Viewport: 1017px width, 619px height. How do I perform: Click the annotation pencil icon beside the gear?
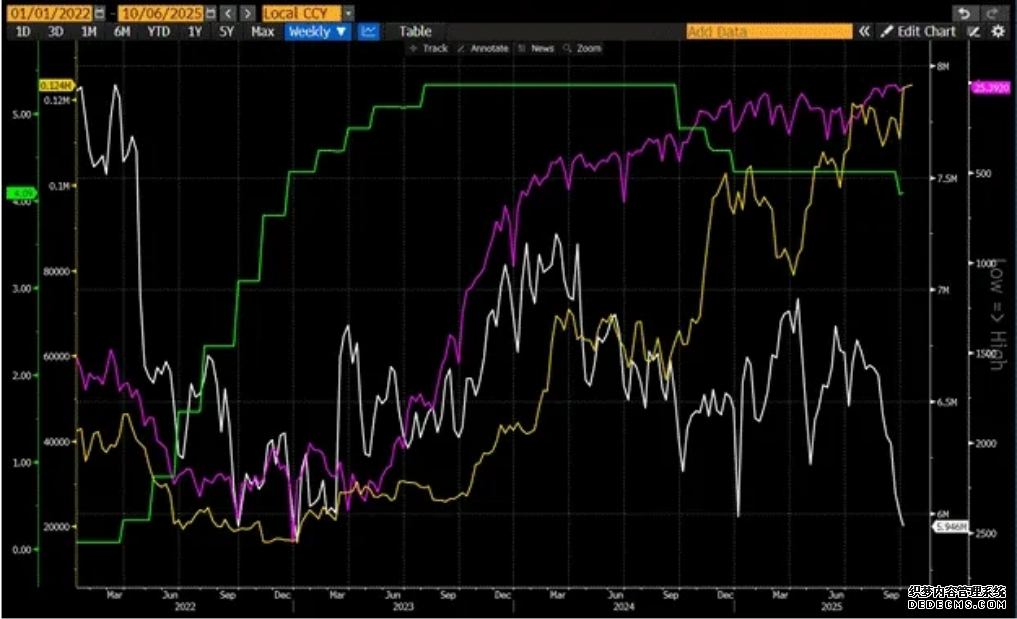click(x=974, y=31)
